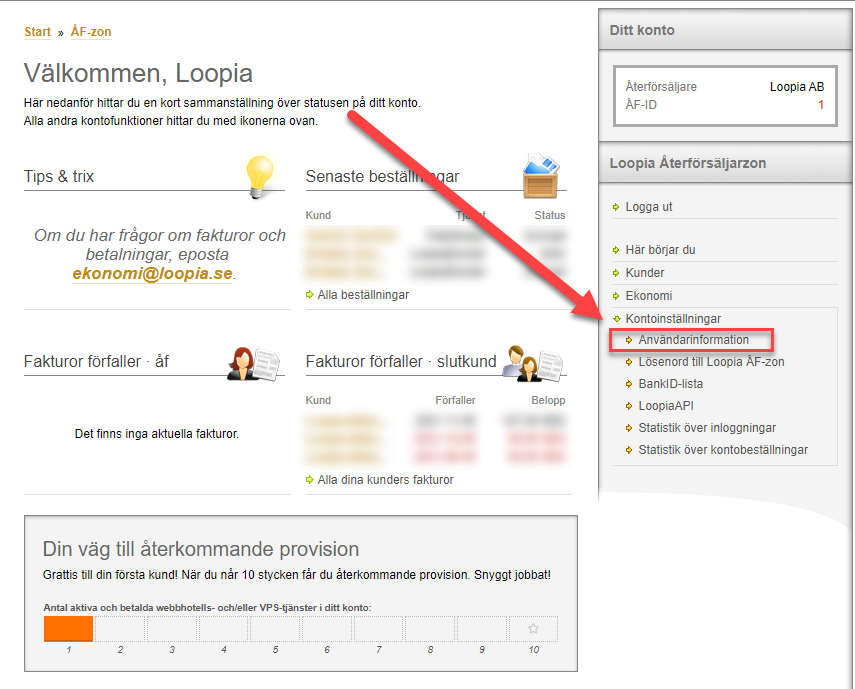Open the Här börjar du menu item
This screenshot has height=689, width=855.
point(660,250)
